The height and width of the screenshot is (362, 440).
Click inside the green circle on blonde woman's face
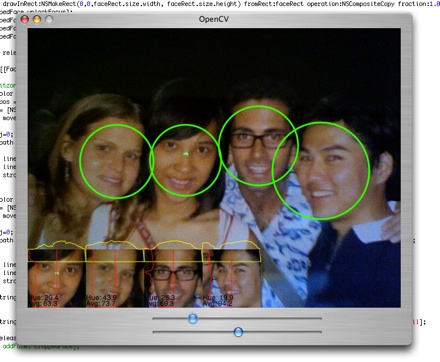coord(116,161)
